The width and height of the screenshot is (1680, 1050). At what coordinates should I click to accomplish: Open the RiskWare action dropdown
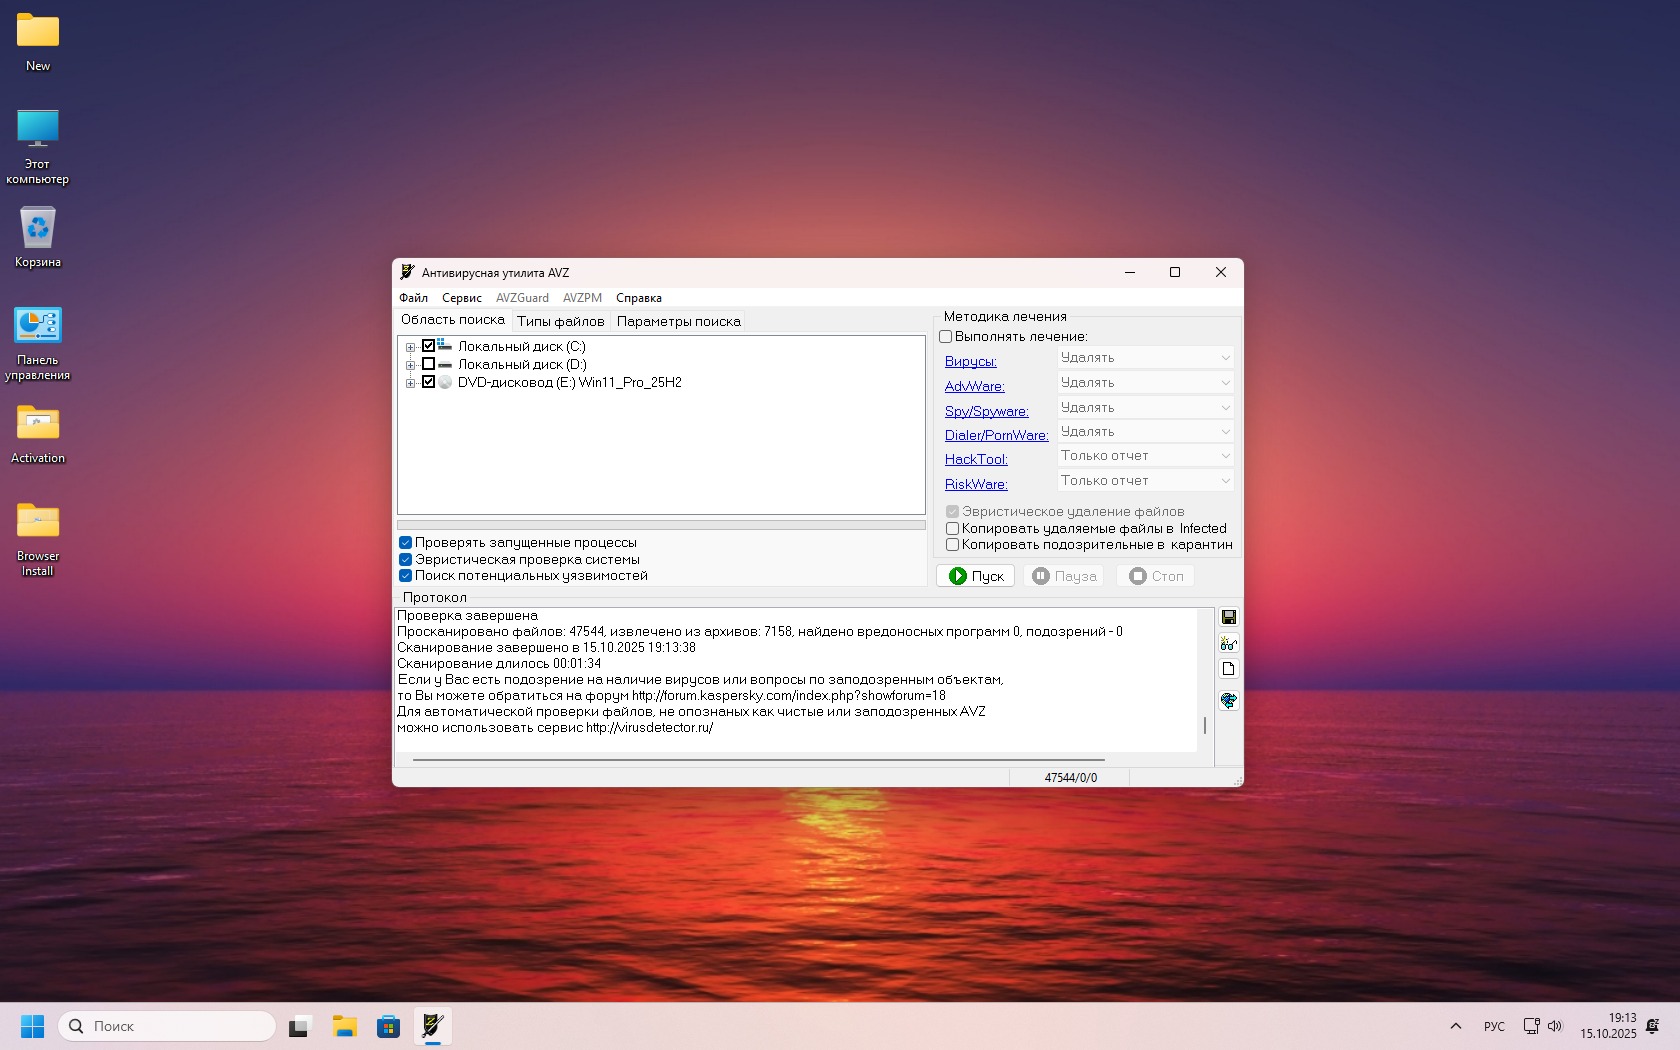[1145, 481]
